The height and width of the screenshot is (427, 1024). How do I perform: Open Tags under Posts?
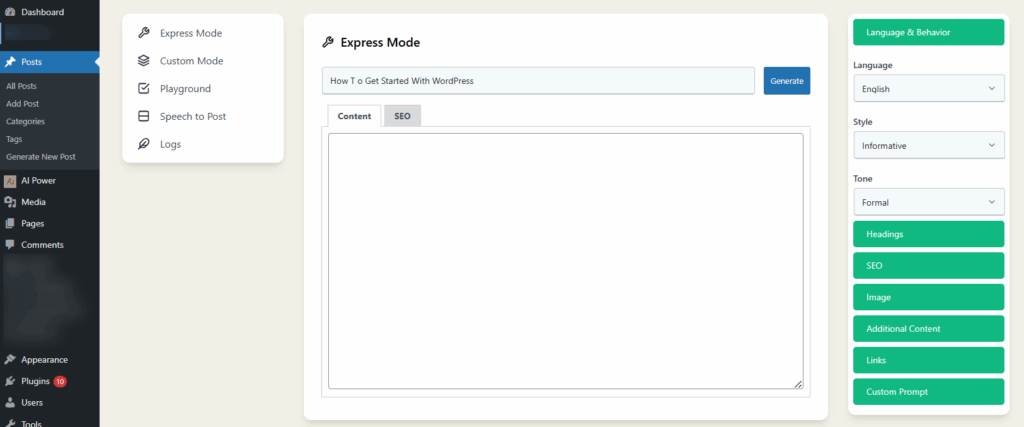click(14, 139)
